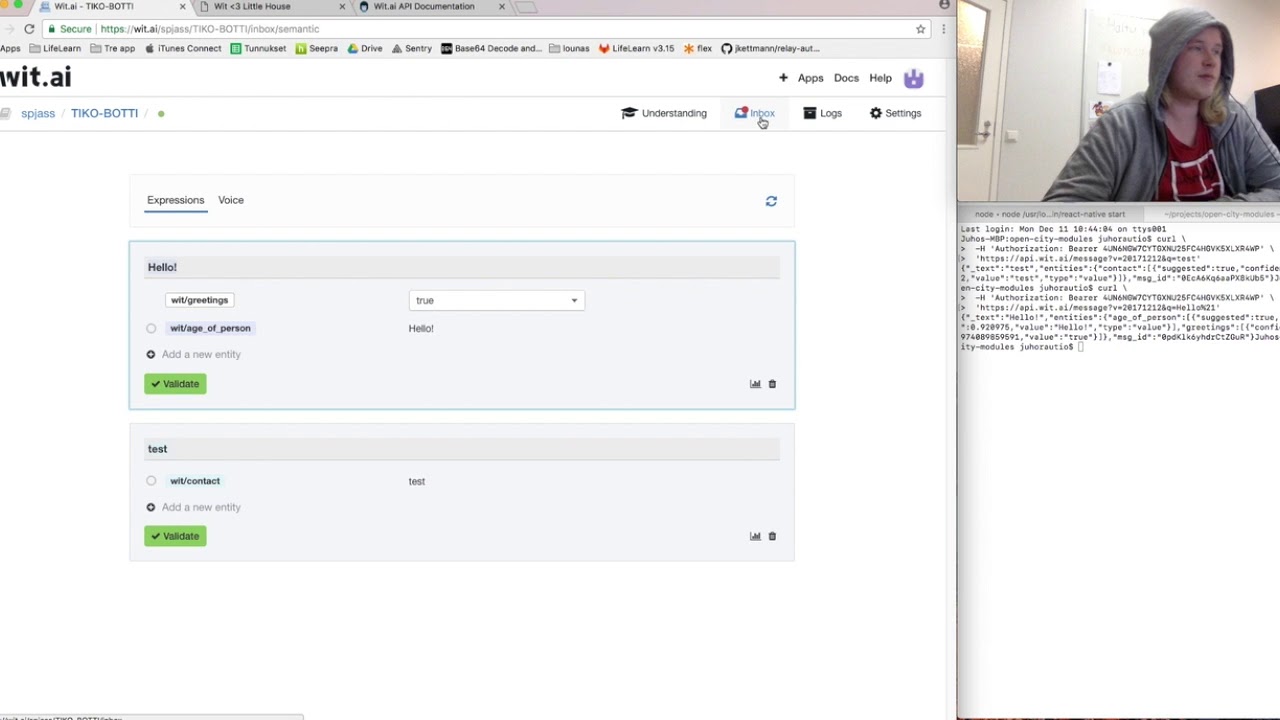
Task: Click the wit/greetings entity tag
Action: coord(199,300)
